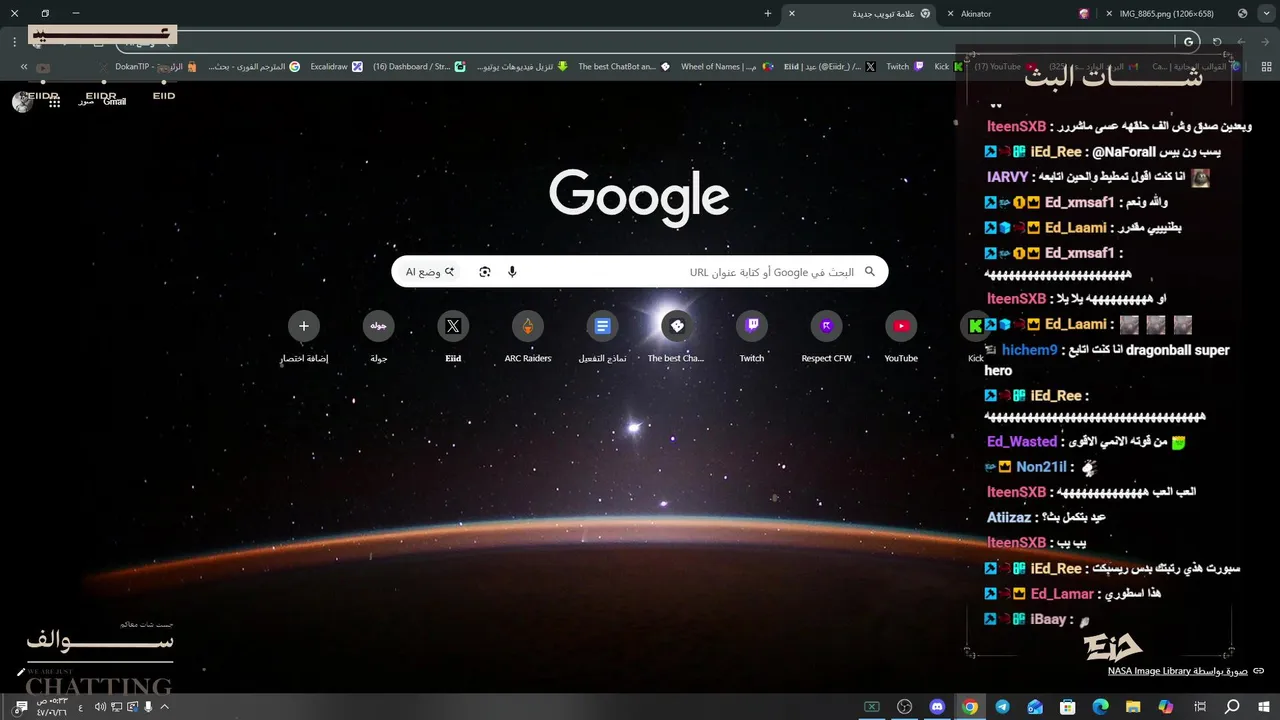
Task: Open the صور images link
Action: coord(86,101)
